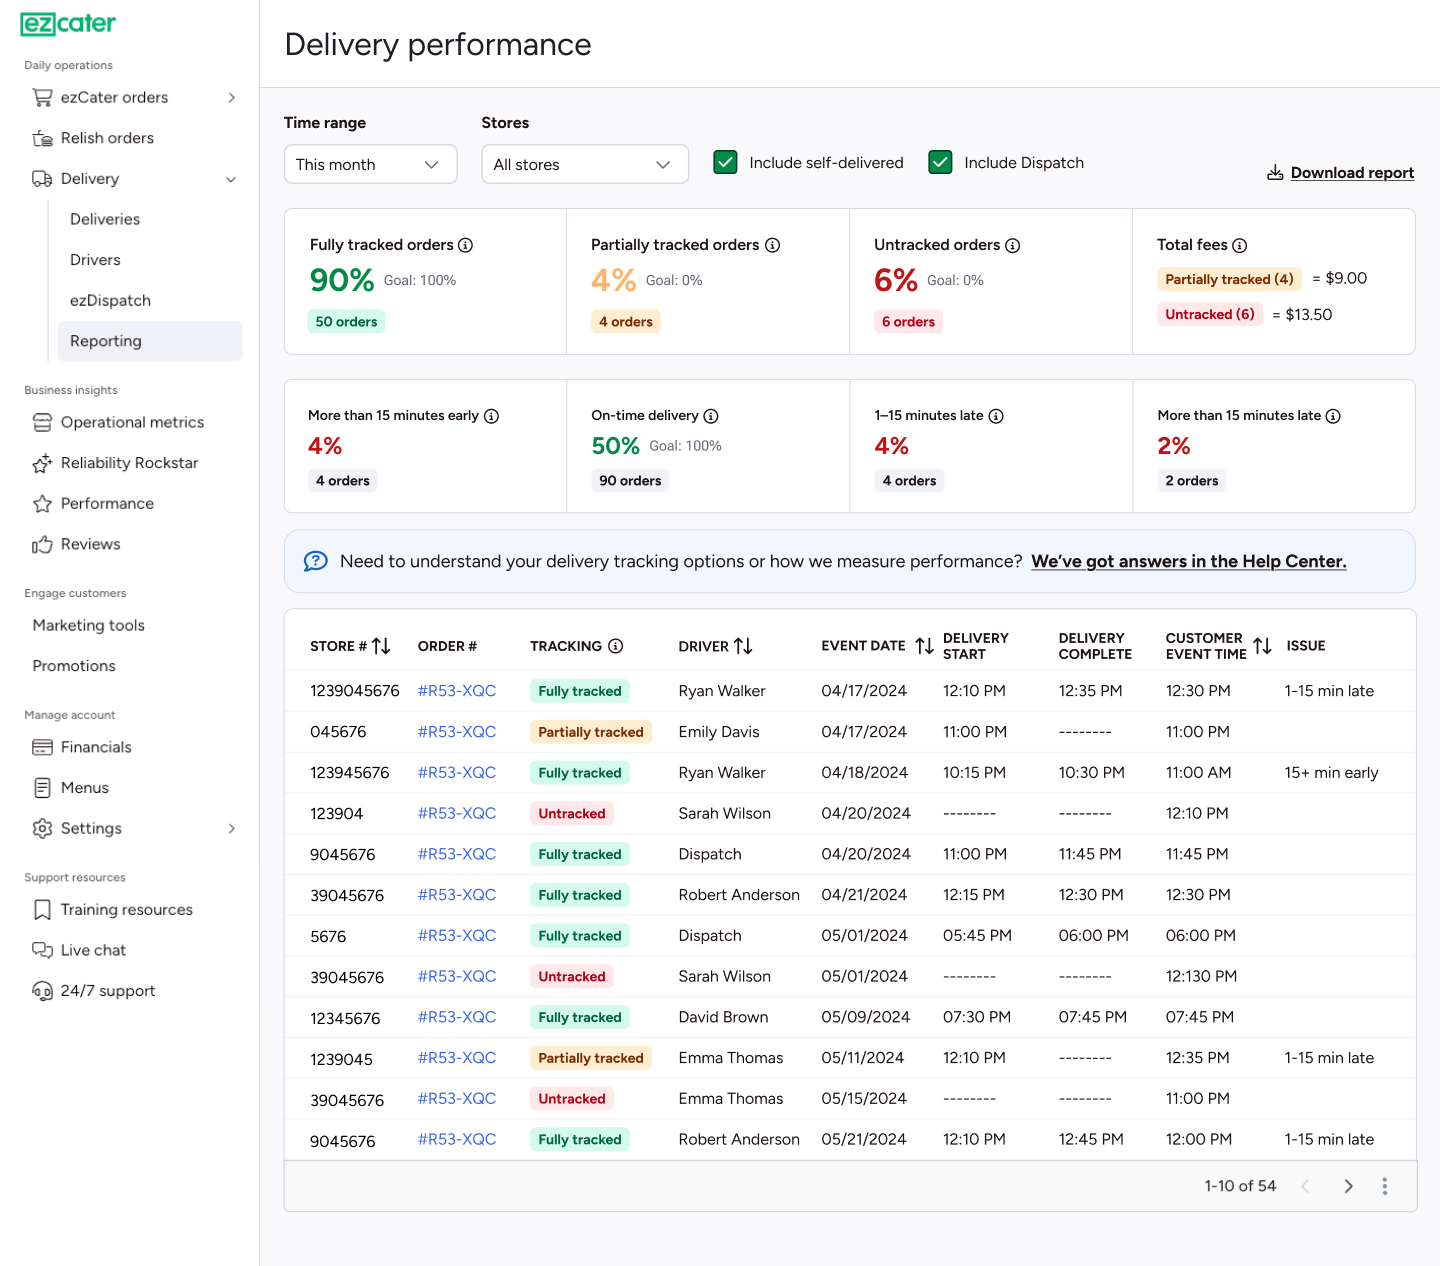This screenshot has height=1266, width=1440.
Task: Collapse the Delivery sidebar section
Action: [231, 179]
